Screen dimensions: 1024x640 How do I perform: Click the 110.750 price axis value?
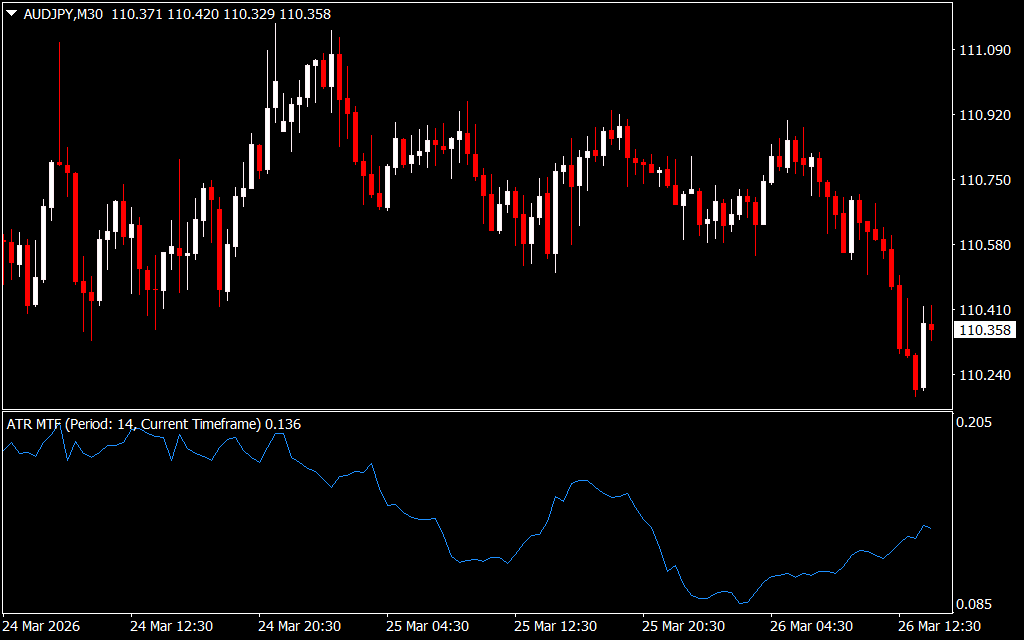tap(985, 181)
